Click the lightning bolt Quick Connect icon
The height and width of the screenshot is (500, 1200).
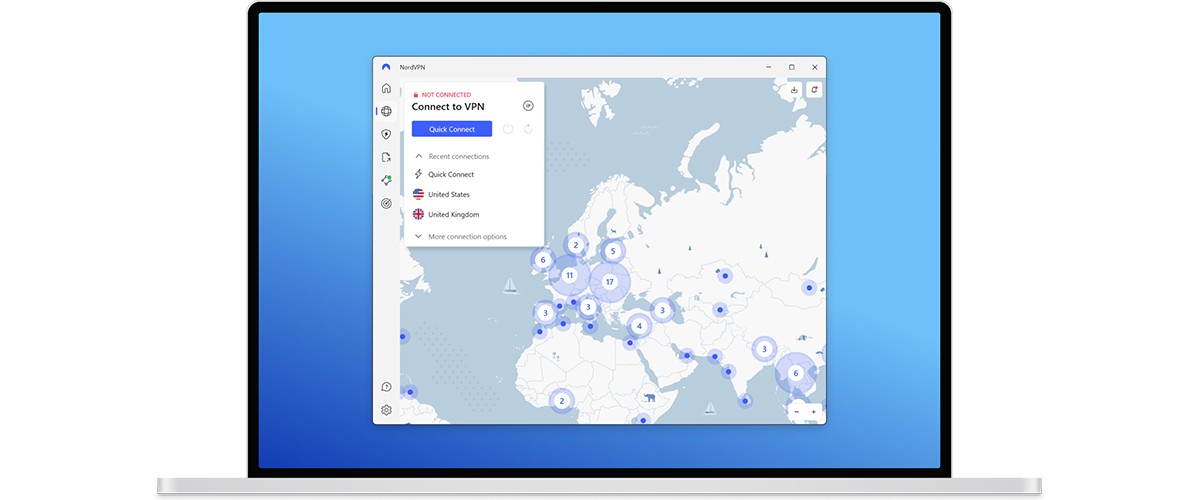[418, 174]
